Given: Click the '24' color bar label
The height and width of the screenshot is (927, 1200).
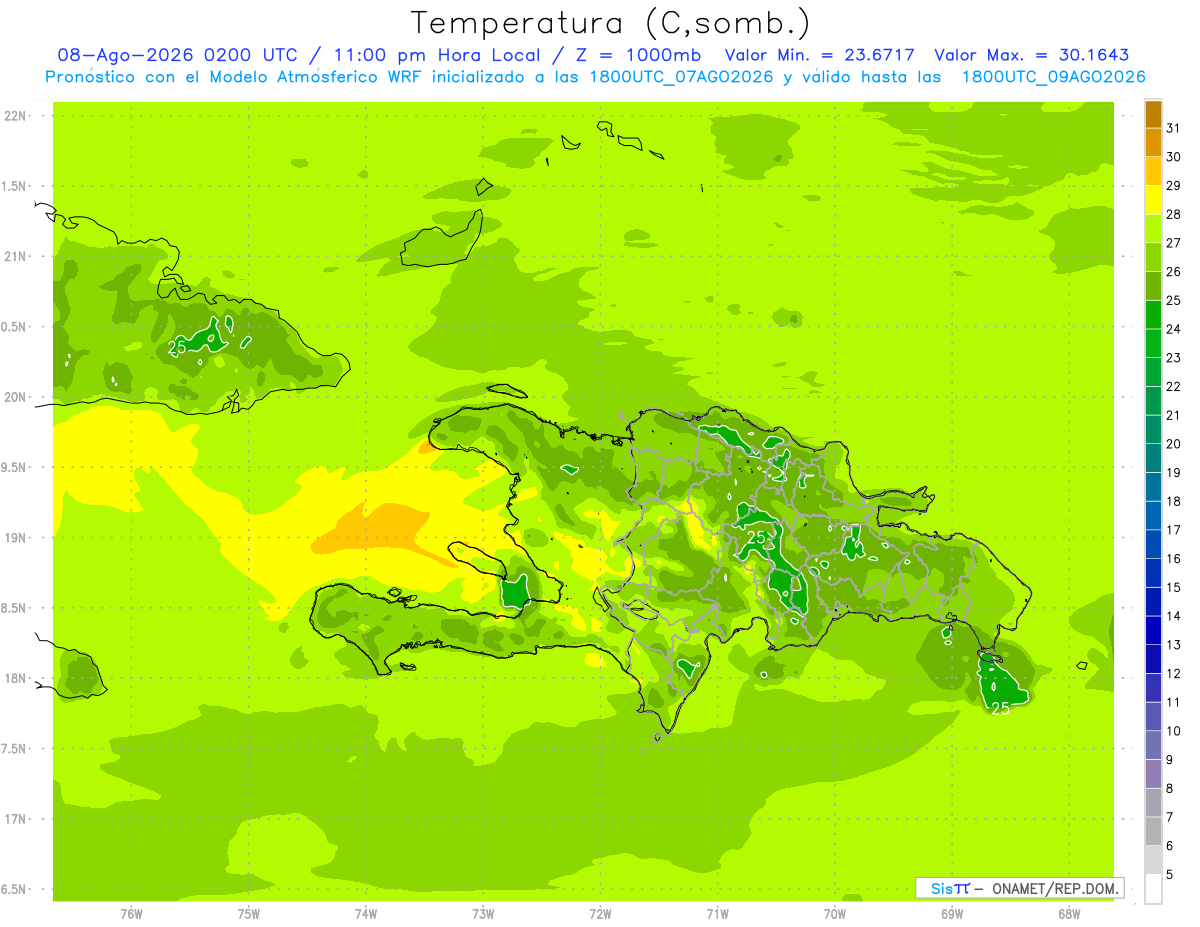Looking at the screenshot, I should [x=1174, y=329].
